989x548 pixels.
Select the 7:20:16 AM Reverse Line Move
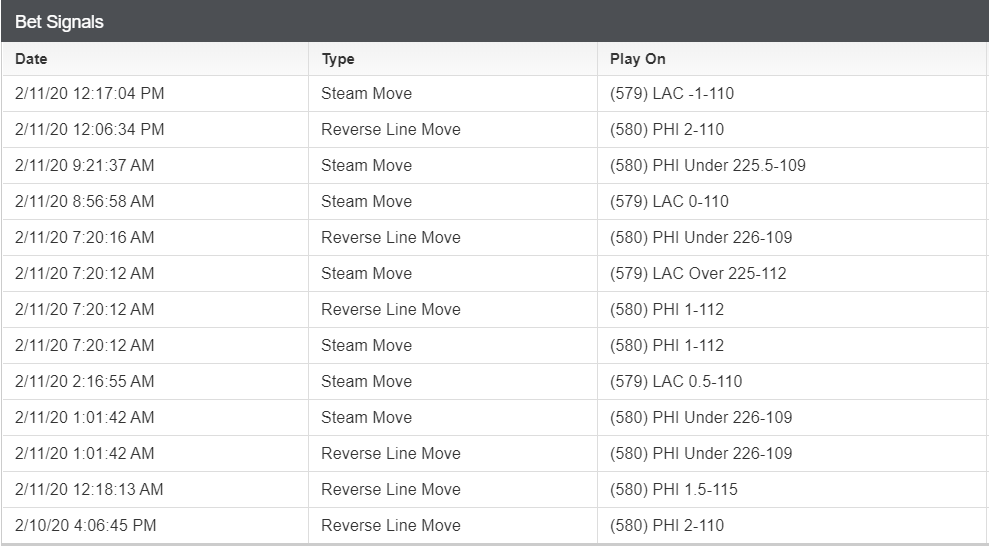[x=391, y=237]
